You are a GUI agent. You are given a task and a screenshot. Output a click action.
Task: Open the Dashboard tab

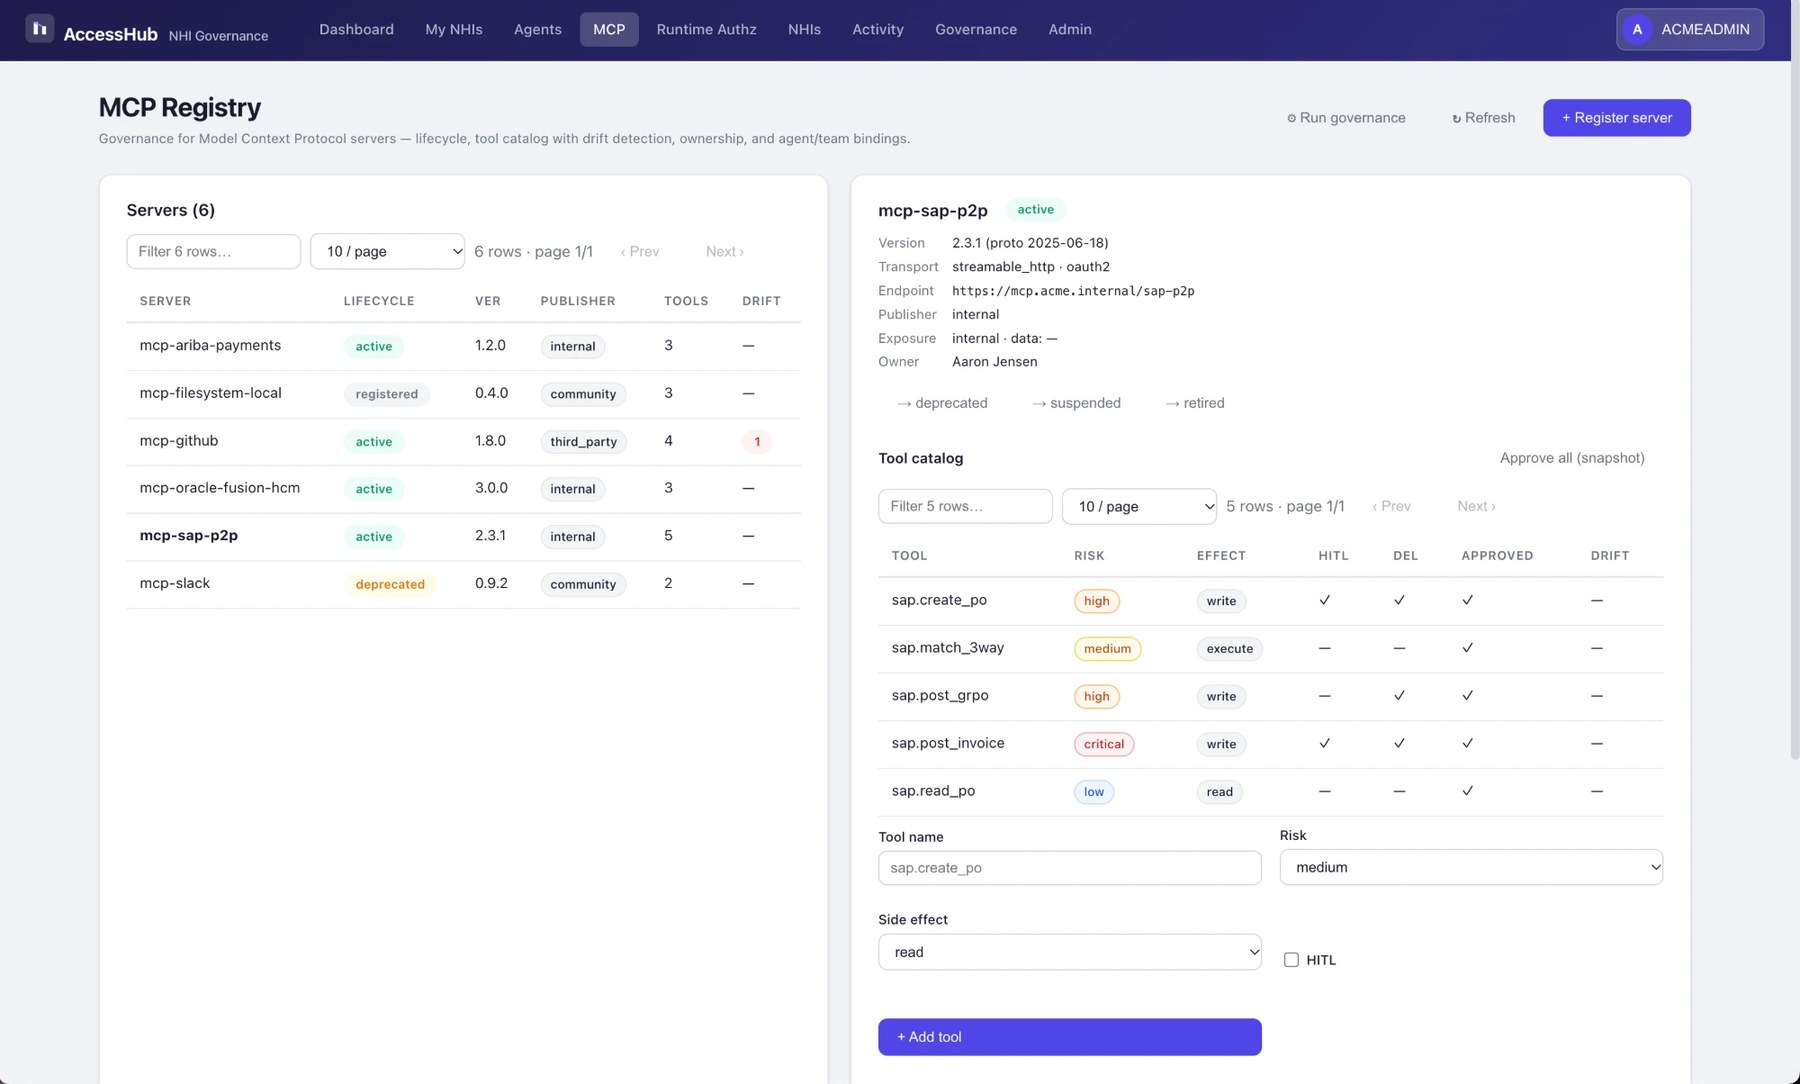(x=356, y=29)
